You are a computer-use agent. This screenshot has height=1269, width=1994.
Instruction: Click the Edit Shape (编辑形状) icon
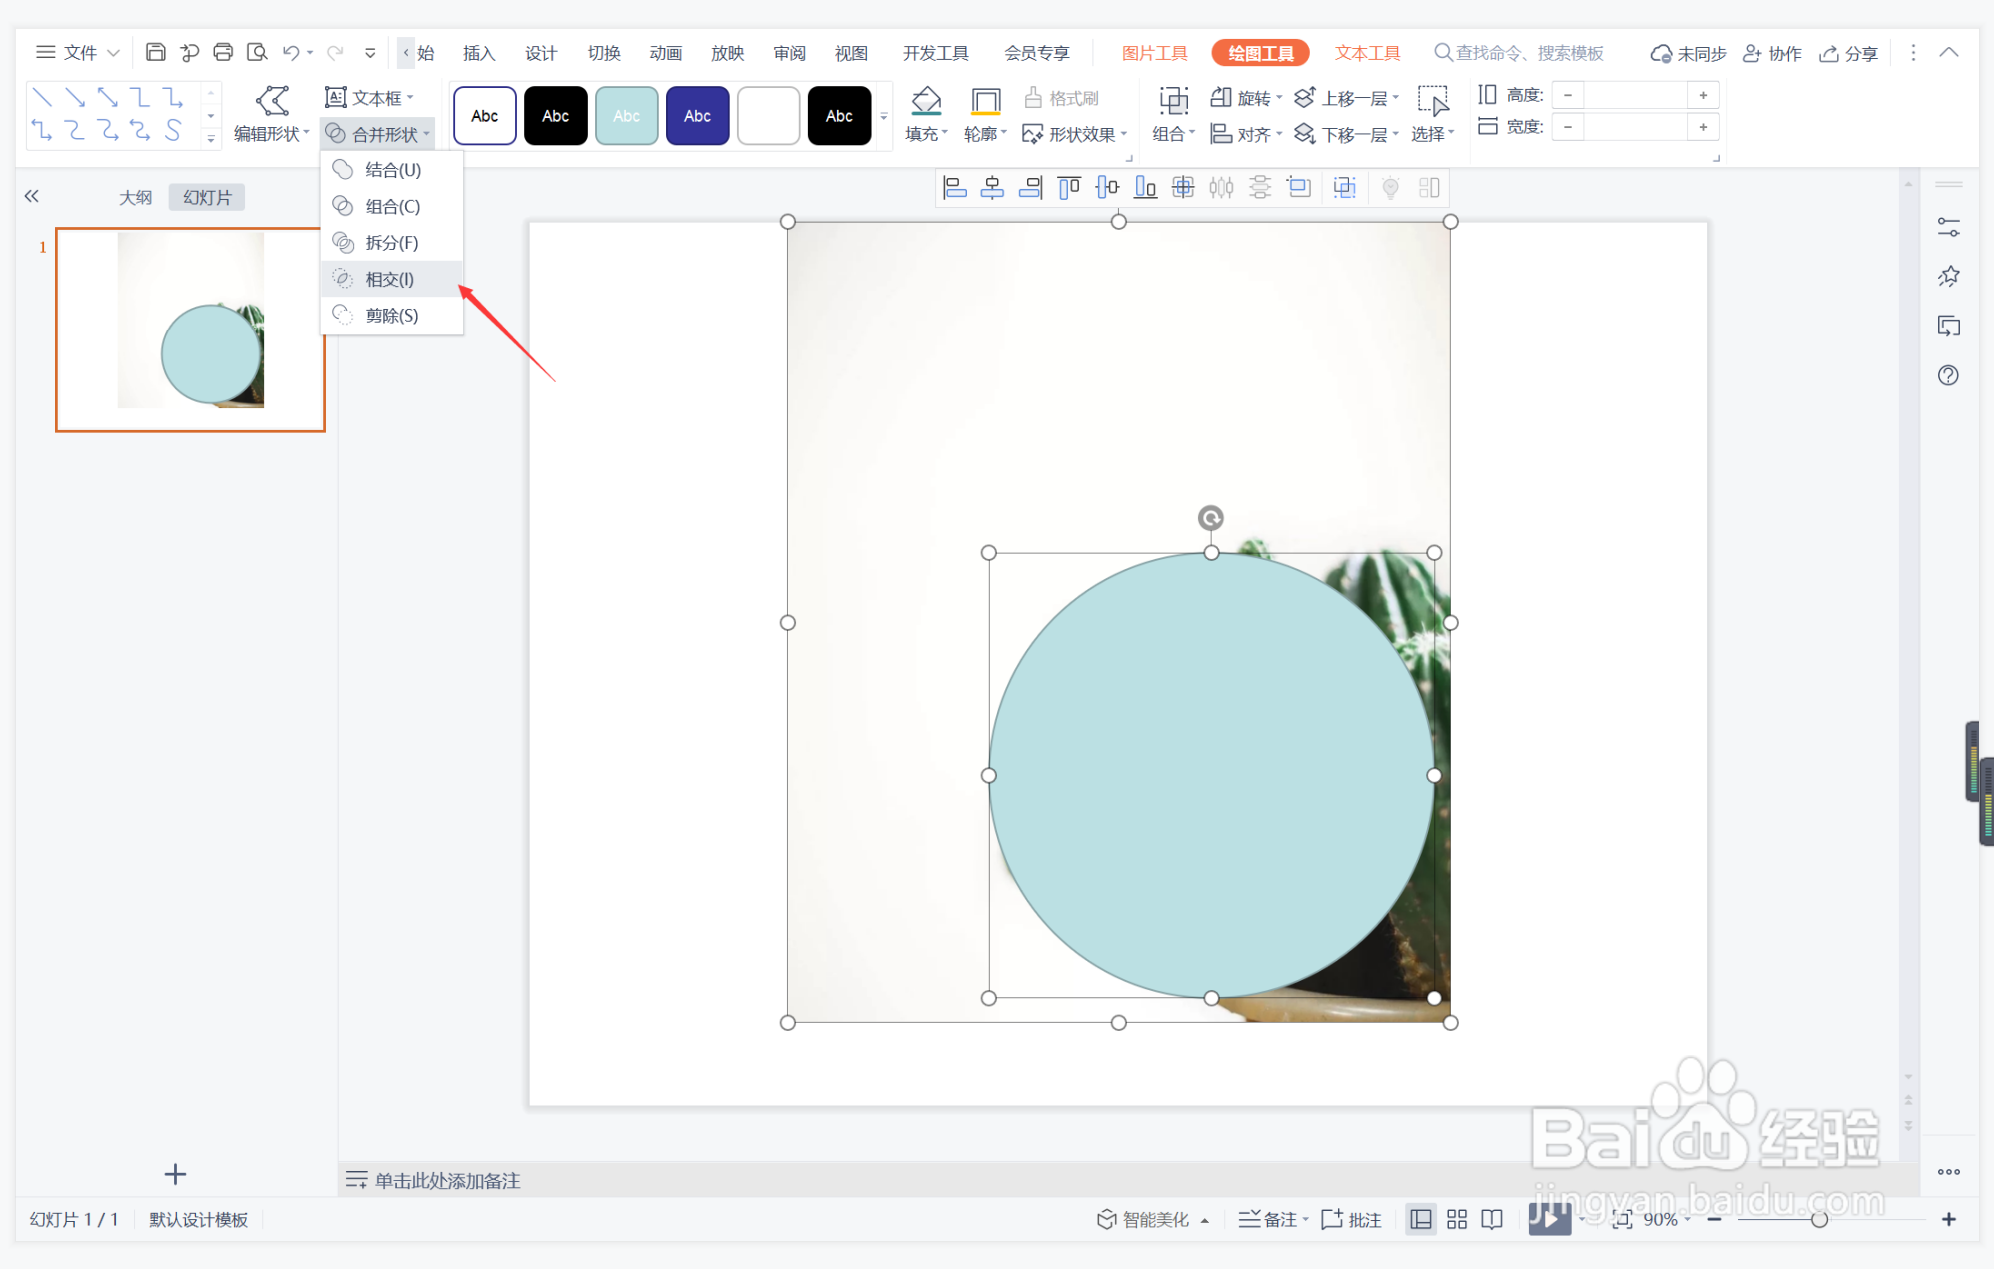(x=272, y=101)
